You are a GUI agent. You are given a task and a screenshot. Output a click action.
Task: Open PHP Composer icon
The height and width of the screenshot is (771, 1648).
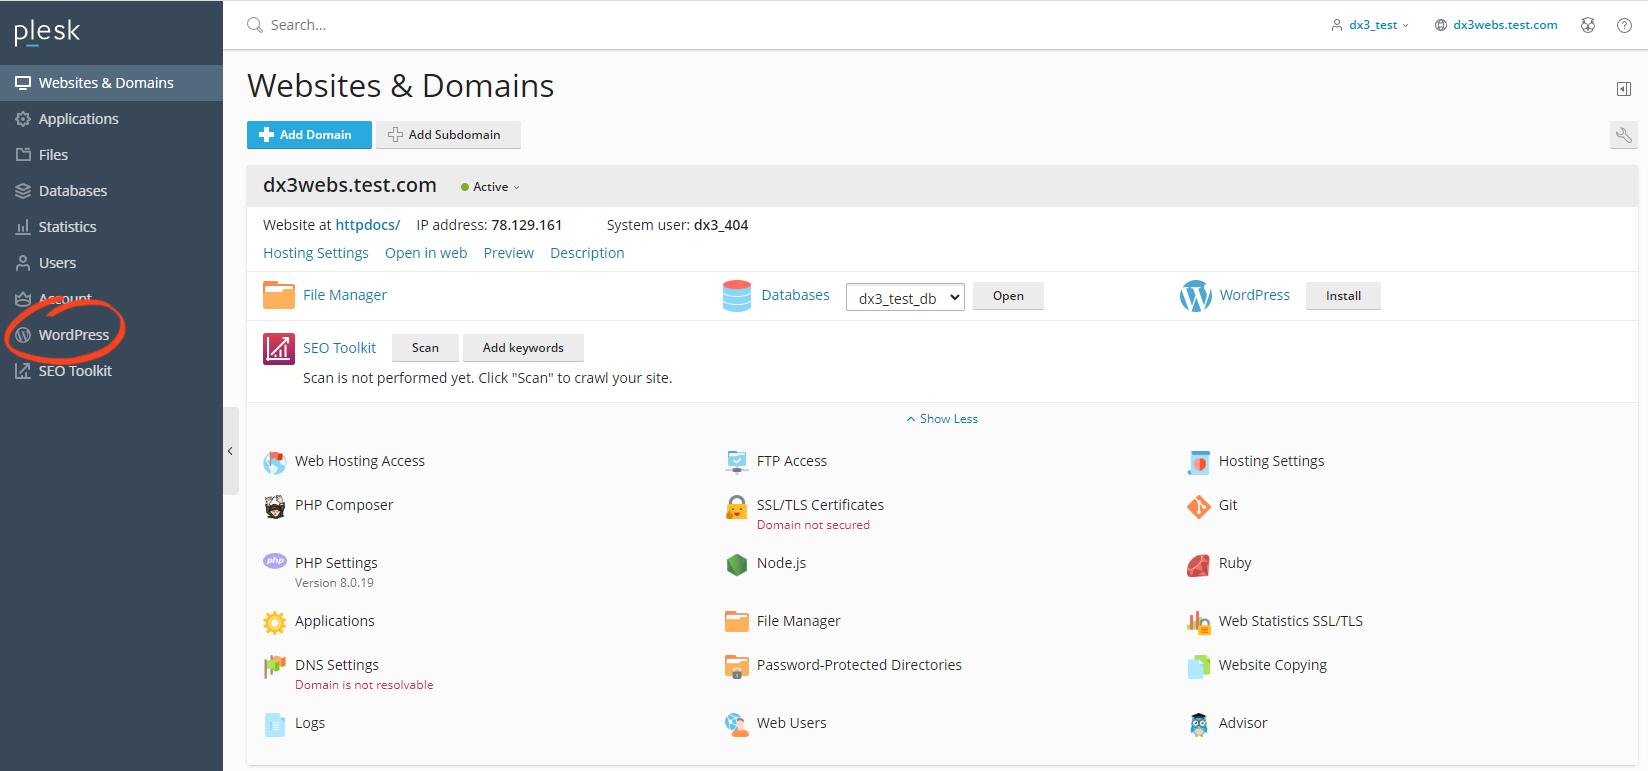coord(274,506)
